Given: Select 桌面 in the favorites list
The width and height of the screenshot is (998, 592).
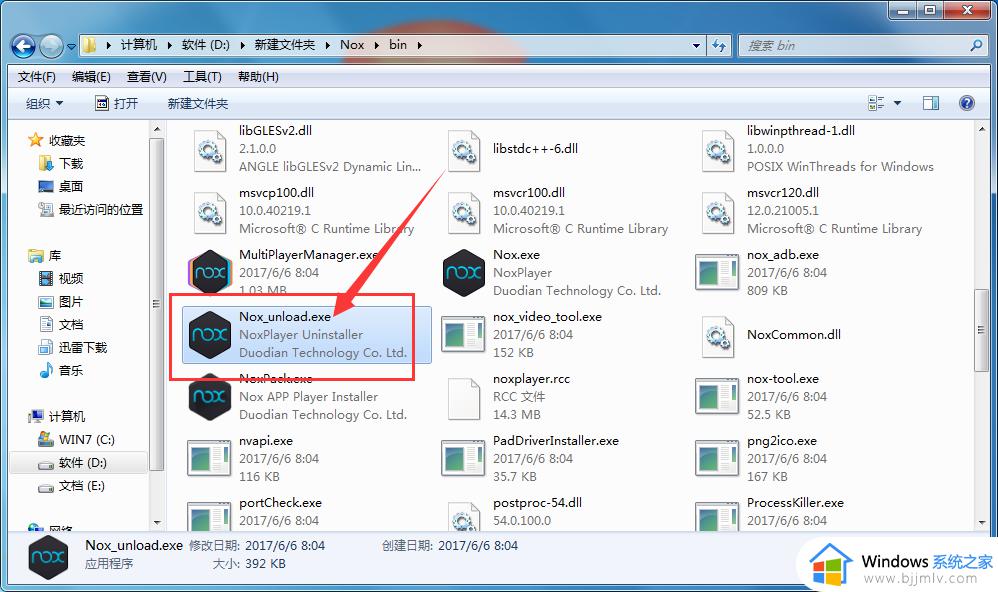Looking at the screenshot, I should pyautogui.click(x=71, y=187).
